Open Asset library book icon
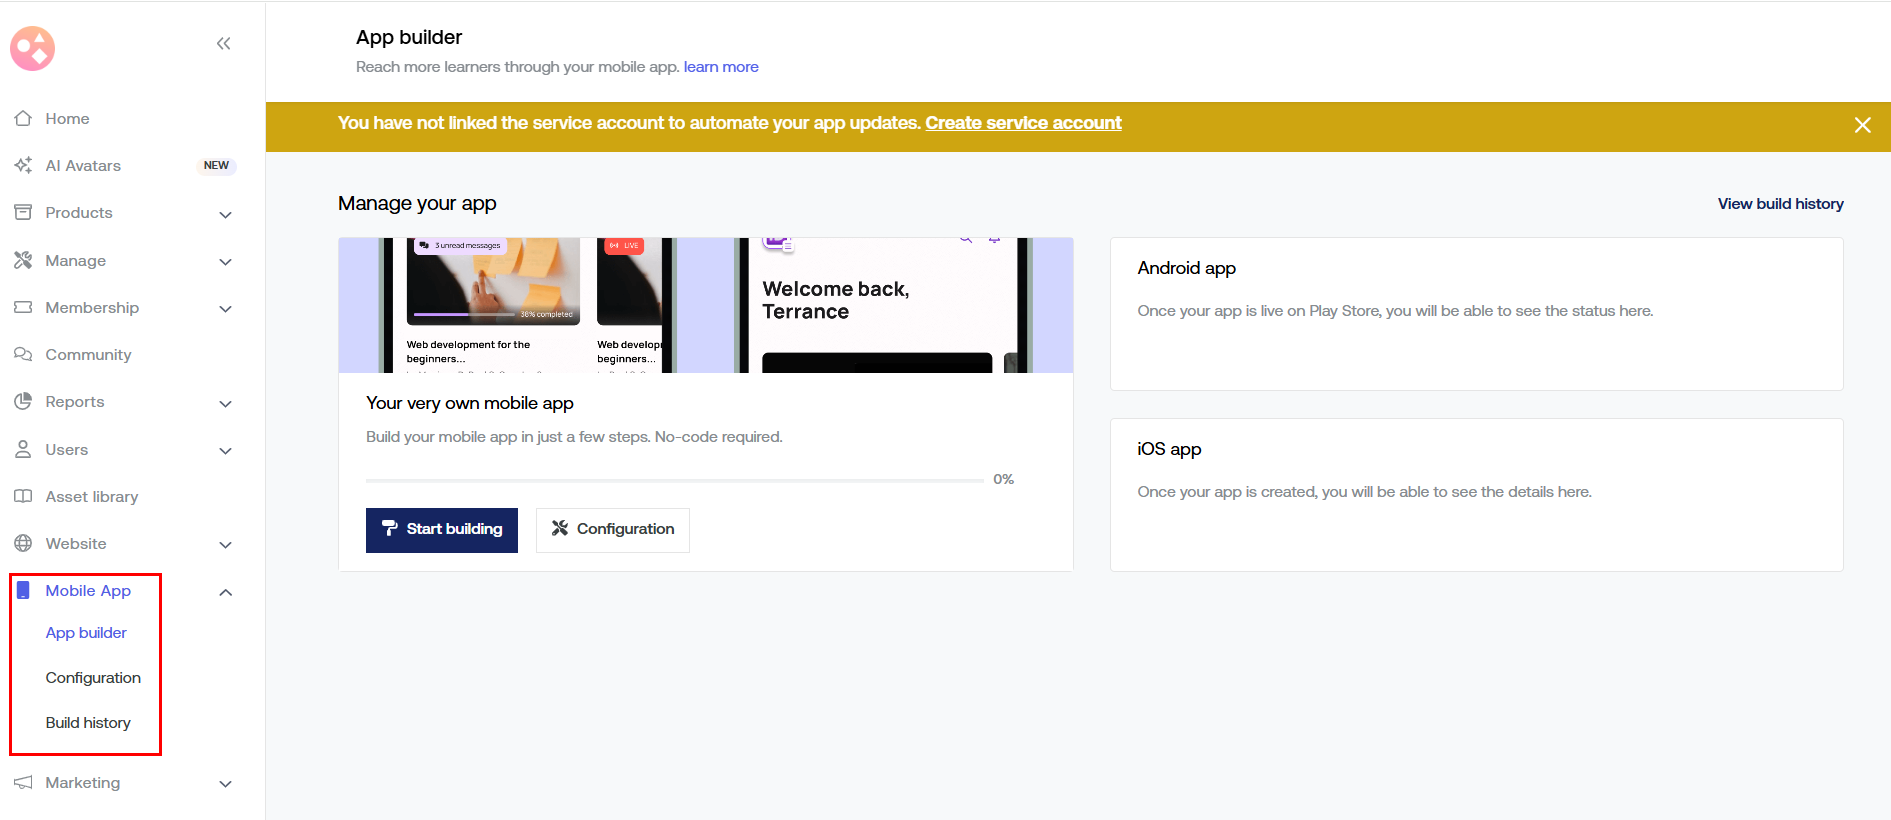Screen dimensions: 1891x820 23,496
